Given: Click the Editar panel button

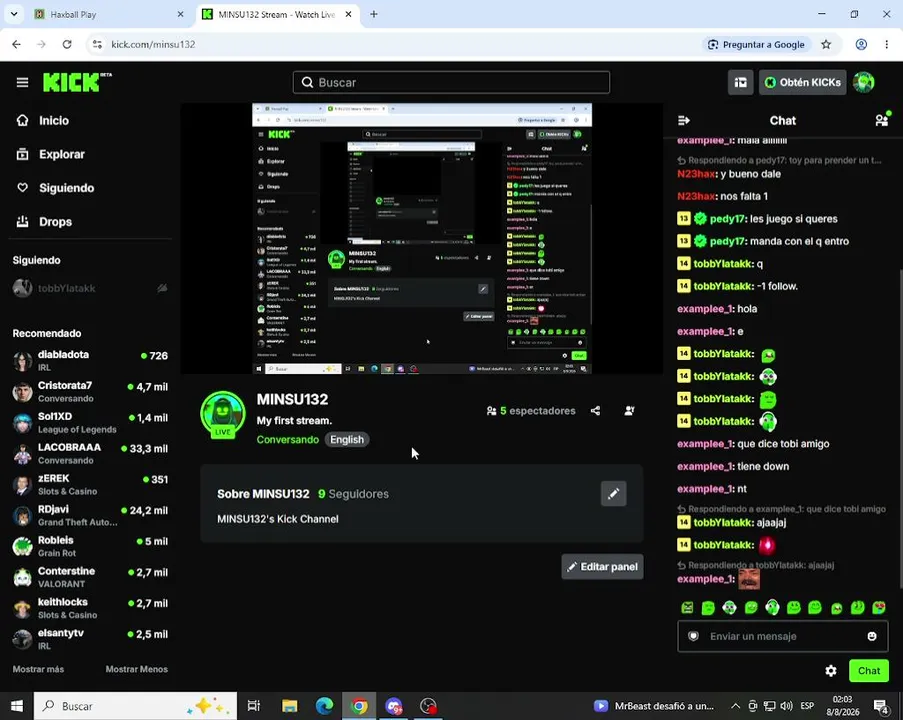Looking at the screenshot, I should (x=602, y=567).
